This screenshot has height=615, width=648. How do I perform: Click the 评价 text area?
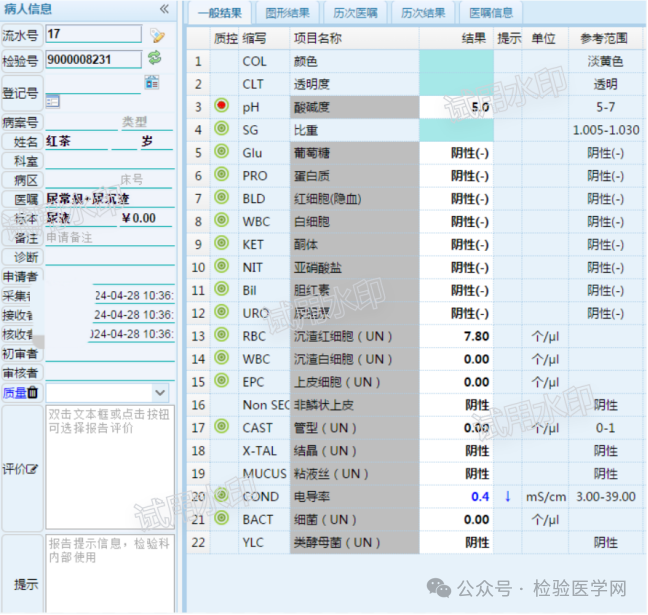click(110, 467)
